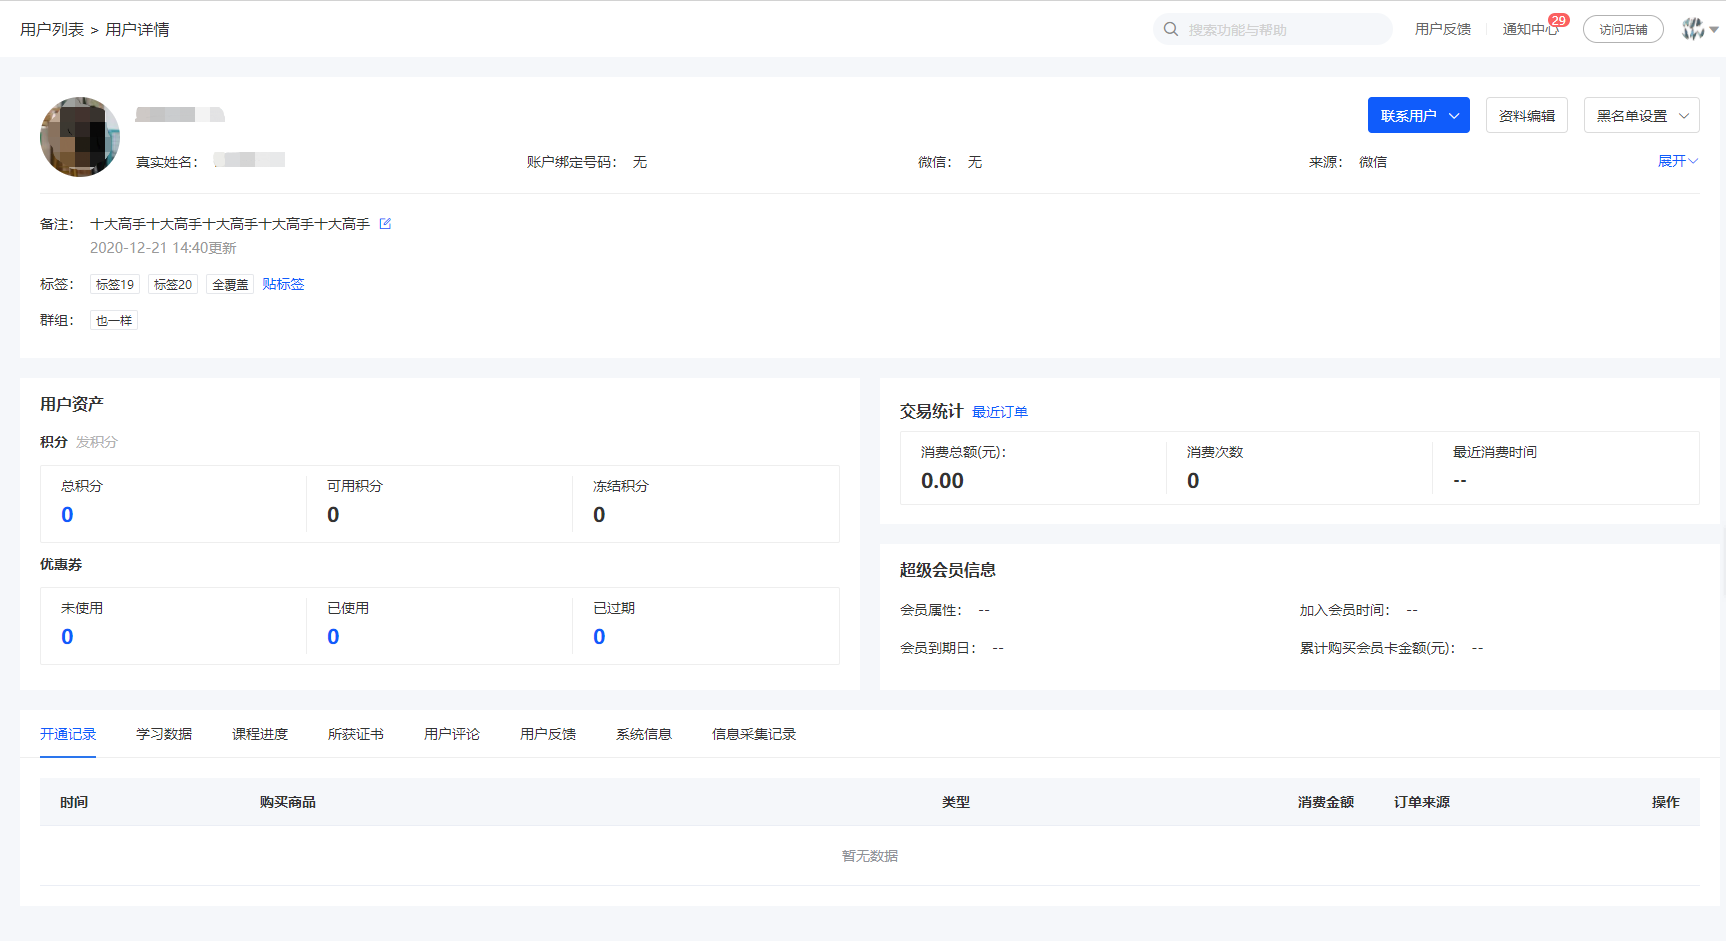
Task: Click the notification badge showing 29
Action: [1558, 20]
